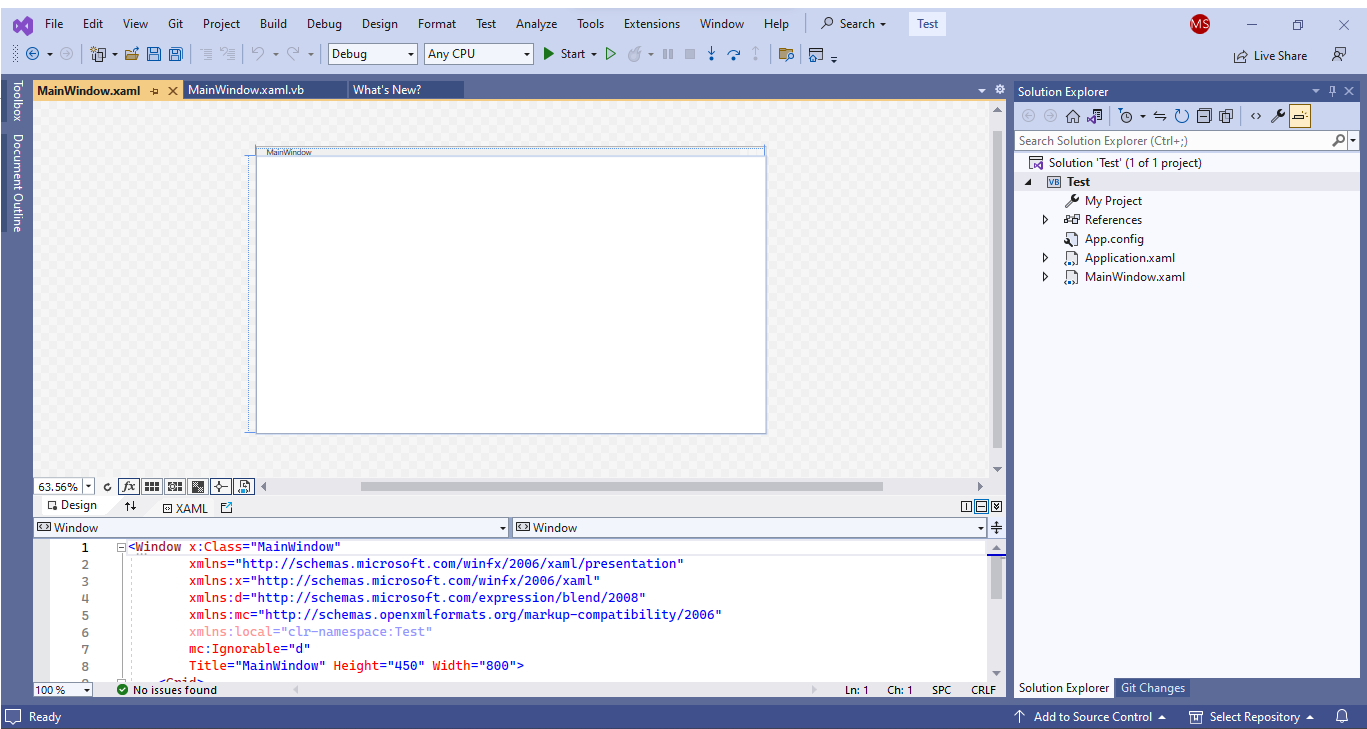
Task: Switch views icon in Solution Explorer
Action: click(1095, 116)
